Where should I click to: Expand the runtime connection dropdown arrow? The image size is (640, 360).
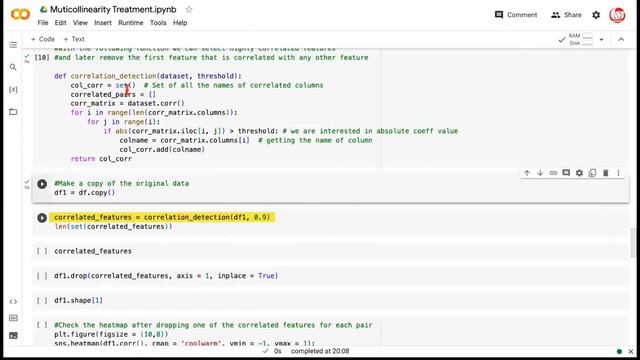click(601, 40)
